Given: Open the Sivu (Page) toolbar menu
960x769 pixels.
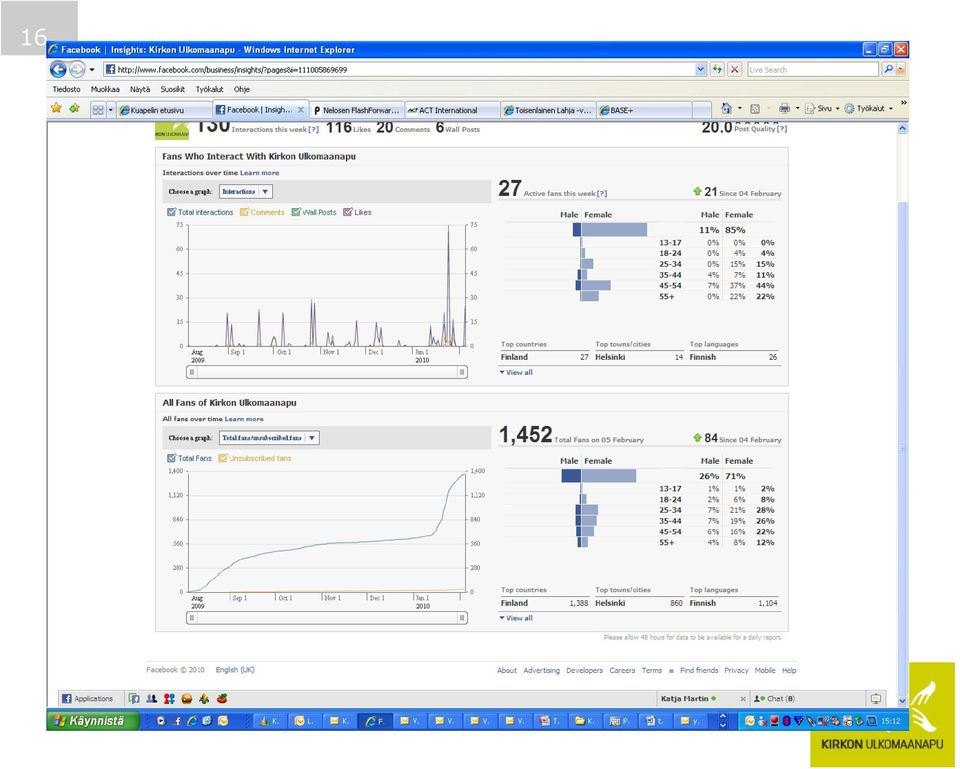Looking at the screenshot, I should [822, 109].
